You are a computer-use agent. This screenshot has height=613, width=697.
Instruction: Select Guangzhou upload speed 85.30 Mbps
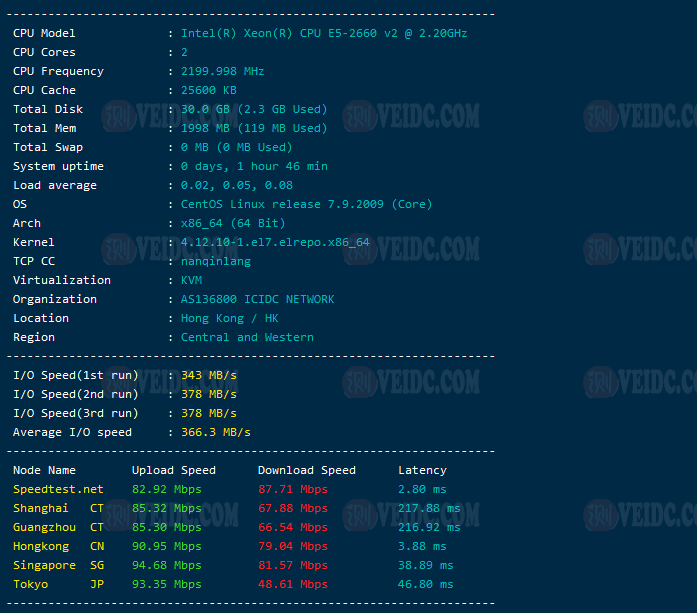pyautogui.click(x=166, y=528)
